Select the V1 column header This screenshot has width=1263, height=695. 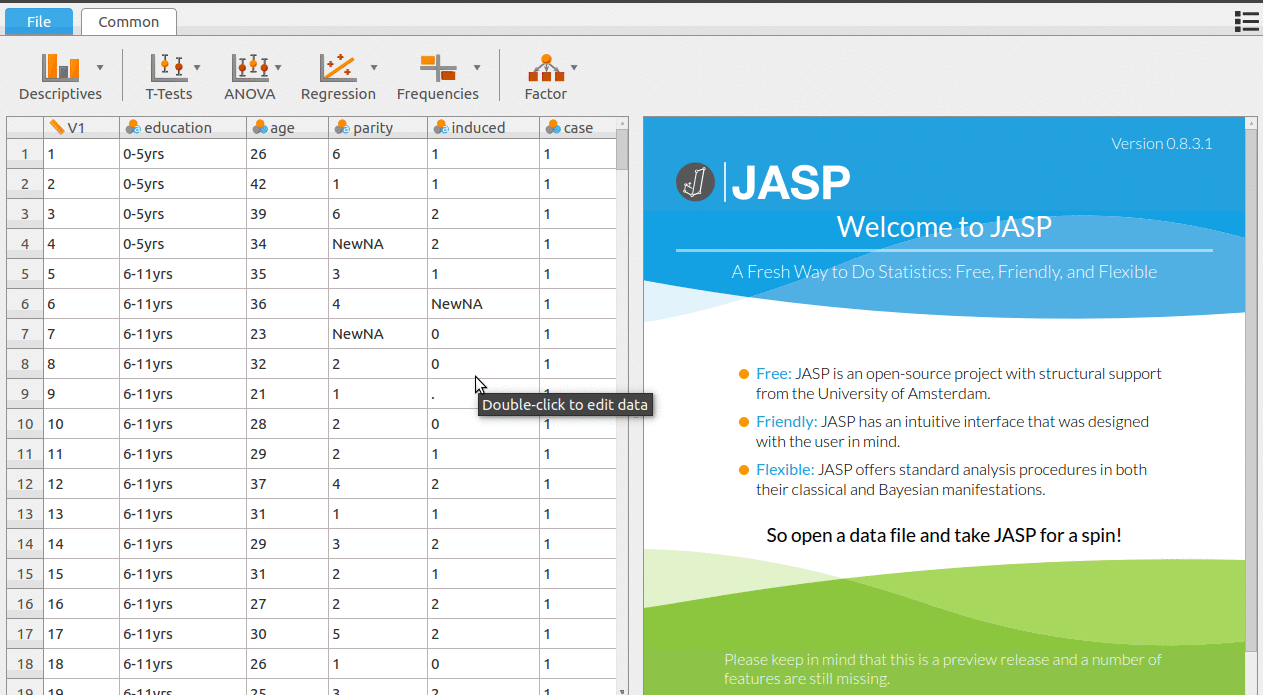click(82, 127)
